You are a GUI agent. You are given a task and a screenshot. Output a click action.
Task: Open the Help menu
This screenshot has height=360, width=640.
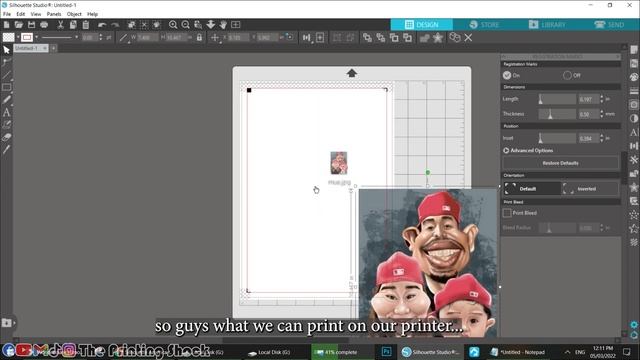point(93,14)
